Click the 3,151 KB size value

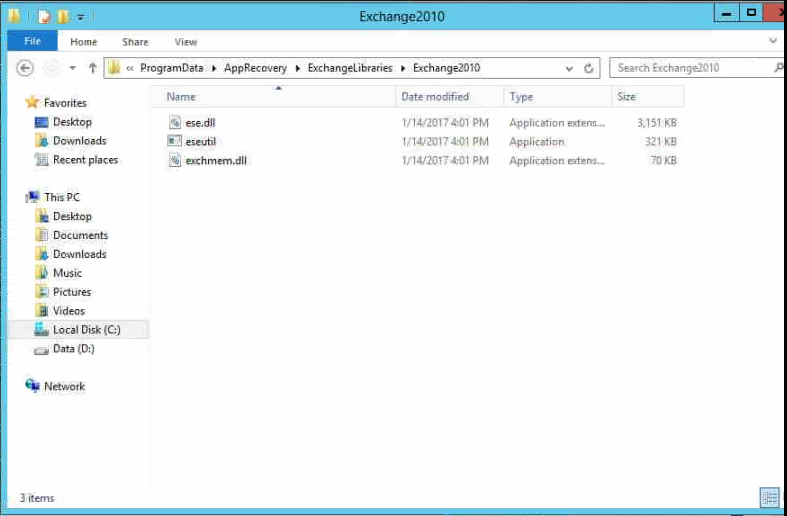point(657,122)
